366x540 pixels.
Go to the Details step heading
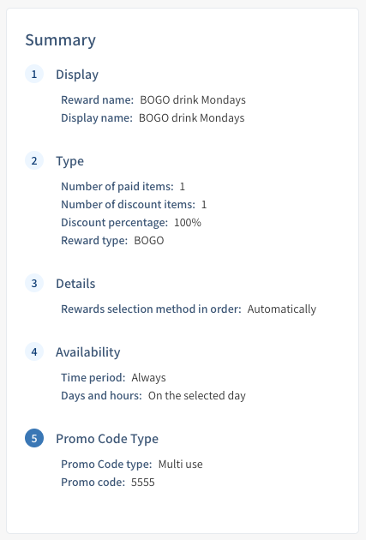[x=75, y=283]
